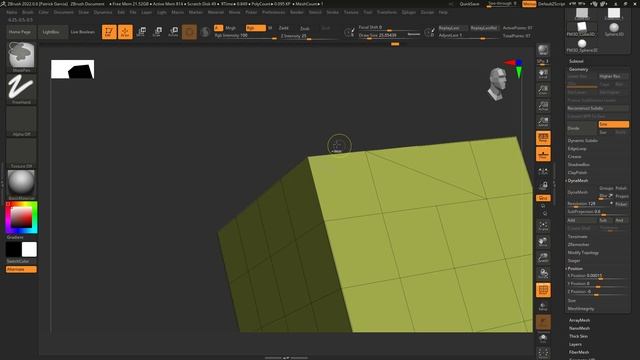Toggle the orange A button
Screen dimensions: 640x360
(x=218, y=28)
